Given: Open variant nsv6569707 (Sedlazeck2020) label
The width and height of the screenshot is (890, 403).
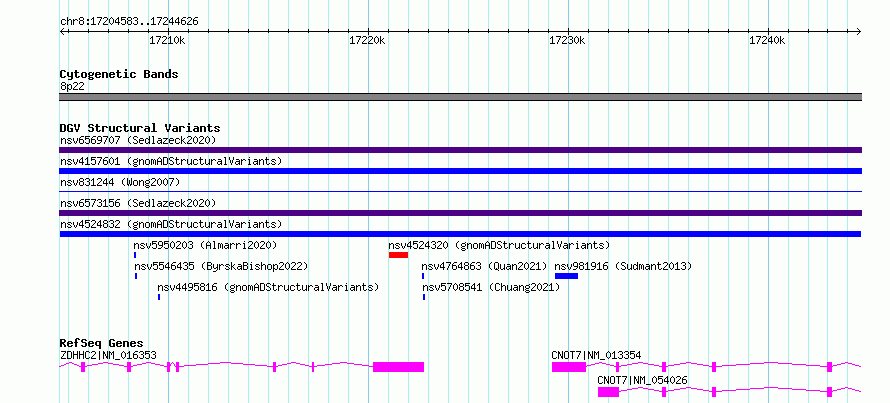Looking at the screenshot, I should [x=138, y=140].
